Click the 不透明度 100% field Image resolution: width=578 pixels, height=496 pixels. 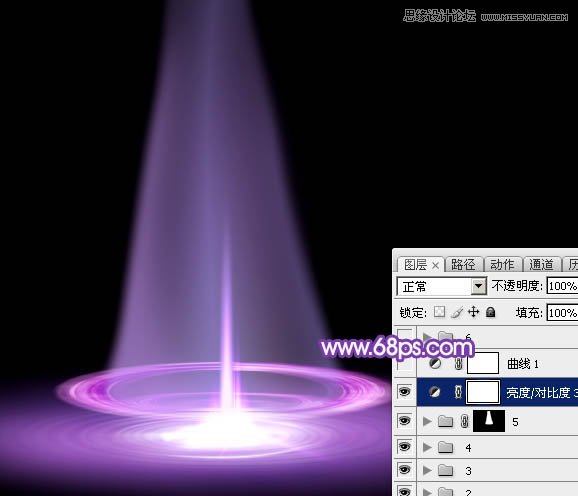pyautogui.click(x=562, y=286)
